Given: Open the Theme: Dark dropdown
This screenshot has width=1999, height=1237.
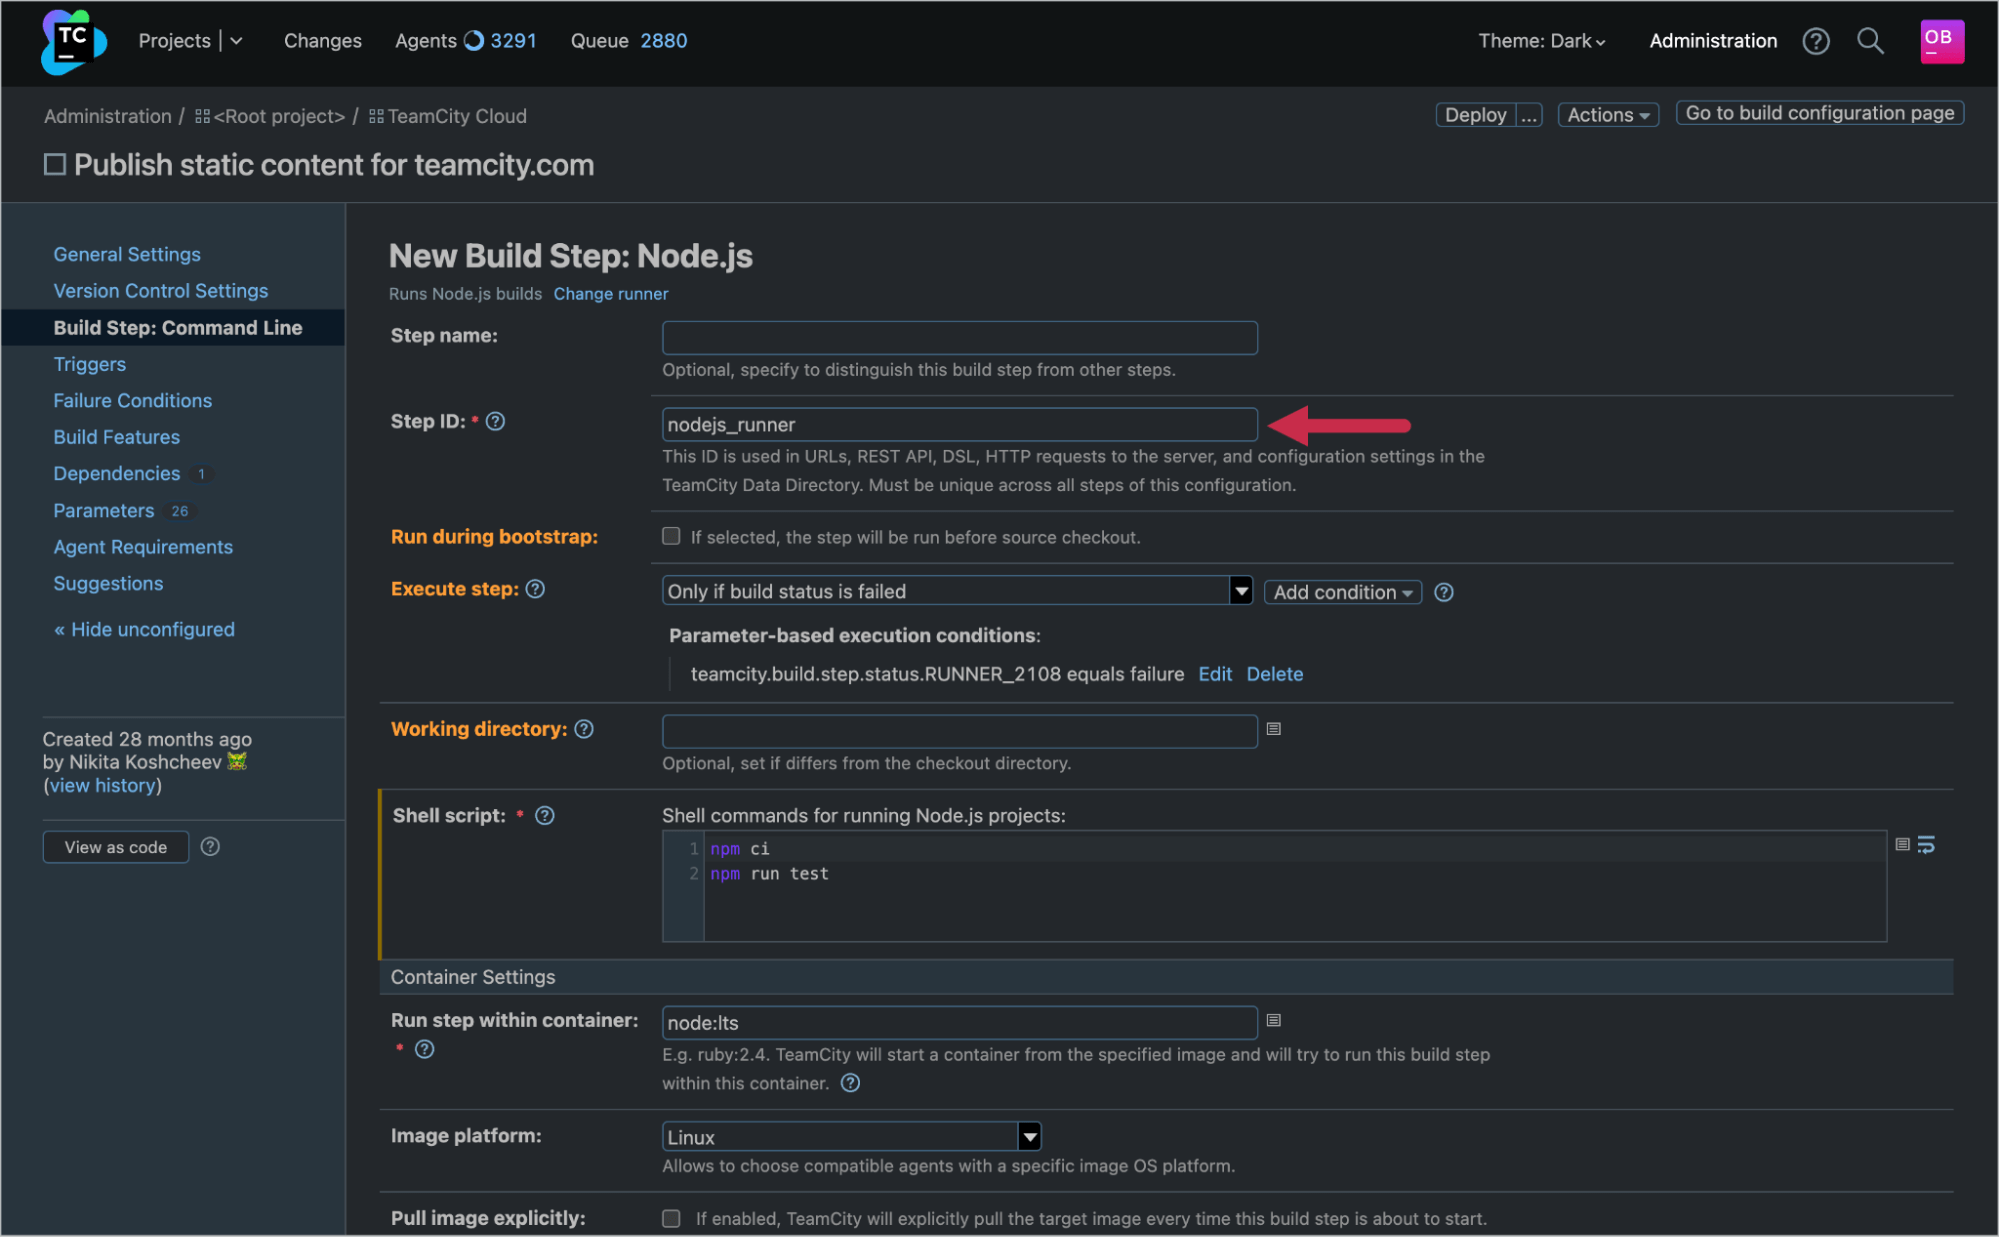Looking at the screenshot, I should (1542, 41).
